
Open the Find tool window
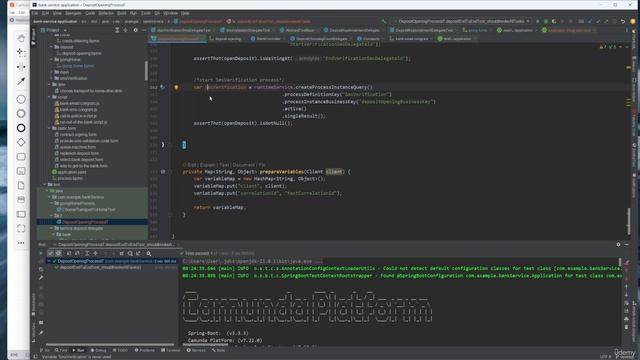(61, 350)
